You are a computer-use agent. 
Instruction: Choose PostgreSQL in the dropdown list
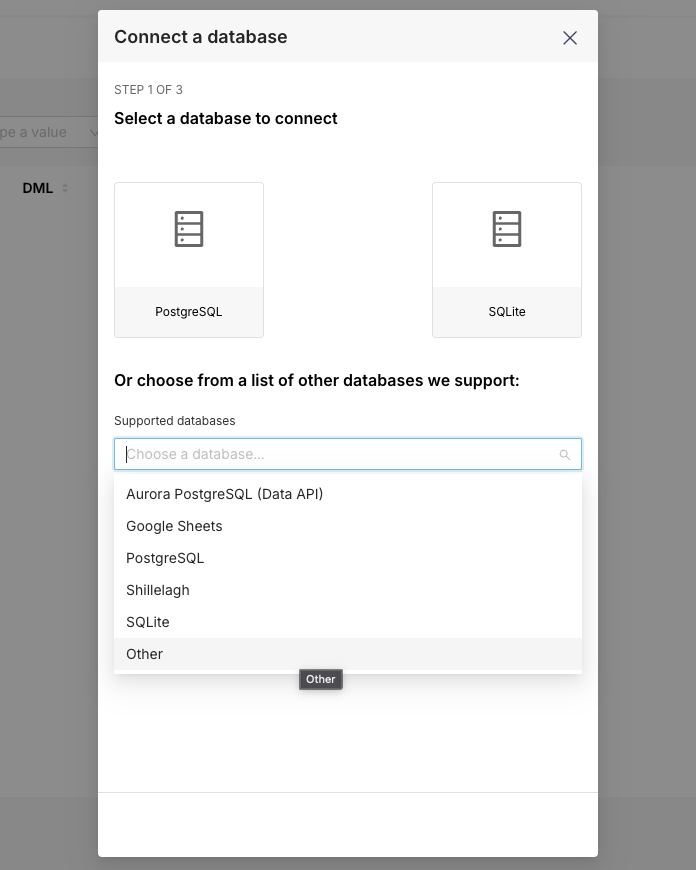pos(165,558)
